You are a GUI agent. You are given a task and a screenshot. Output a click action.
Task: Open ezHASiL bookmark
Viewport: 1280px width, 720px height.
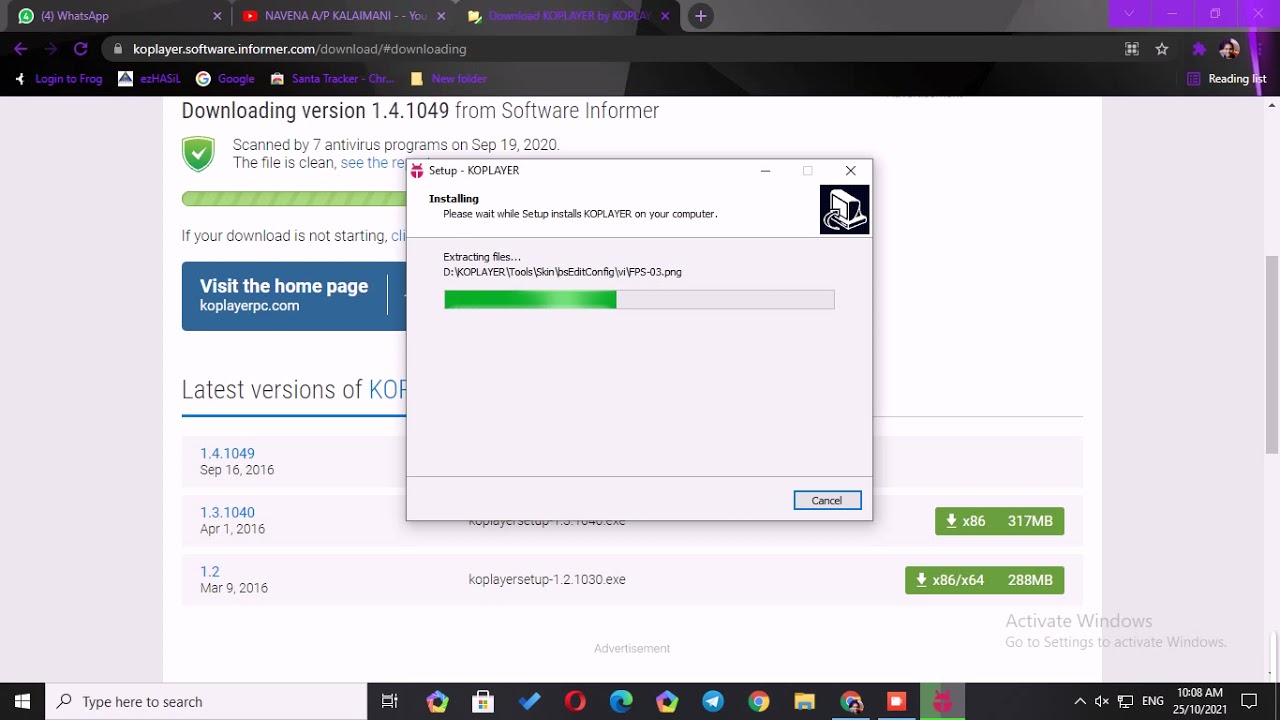coord(149,79)
